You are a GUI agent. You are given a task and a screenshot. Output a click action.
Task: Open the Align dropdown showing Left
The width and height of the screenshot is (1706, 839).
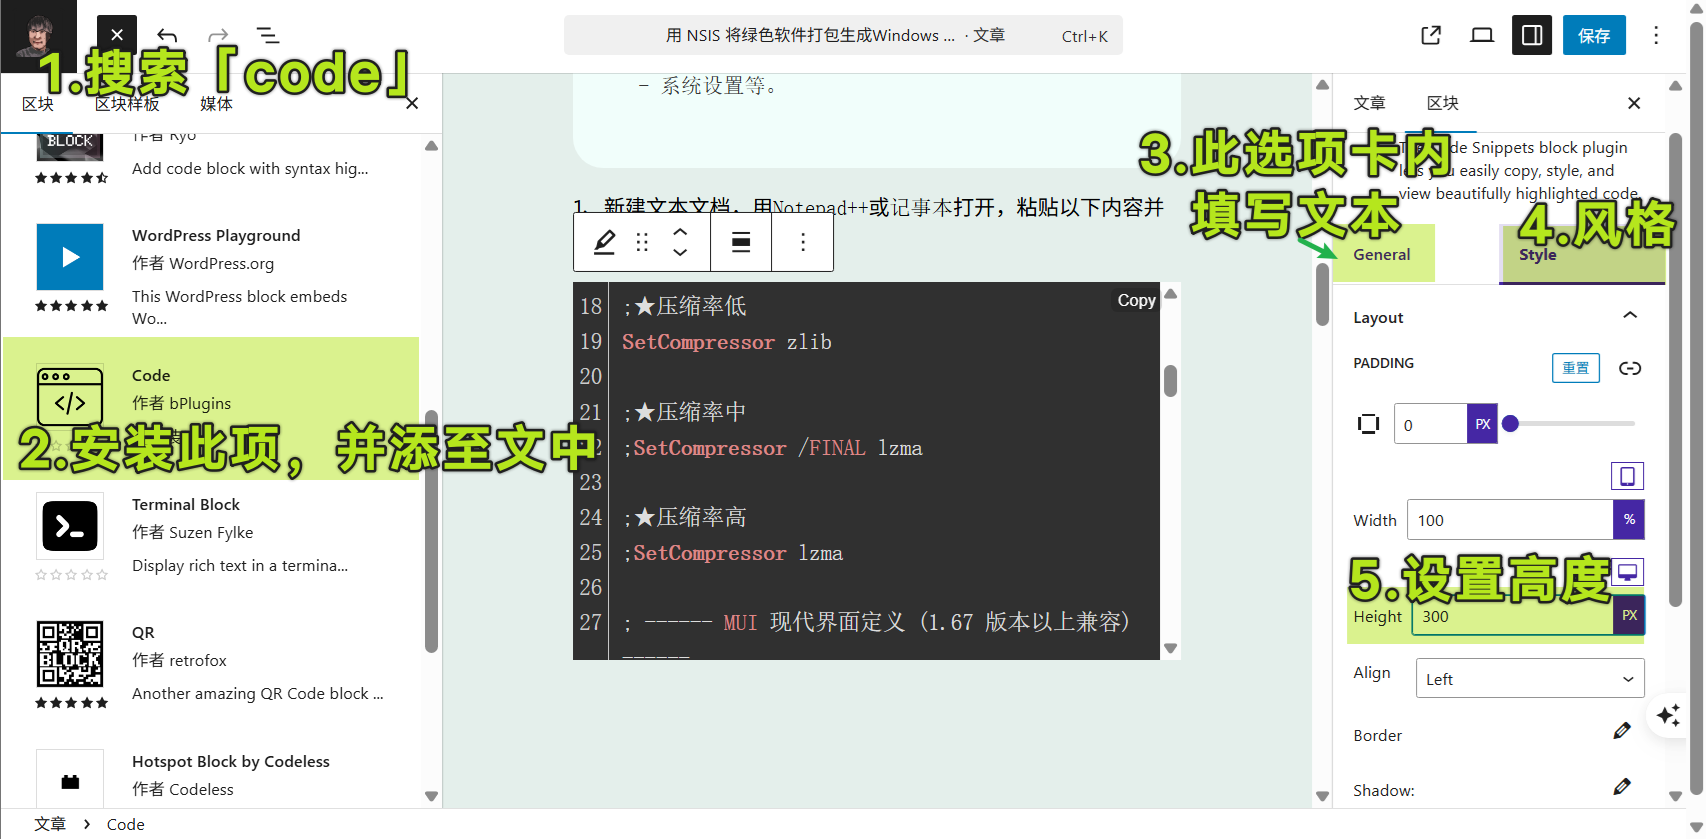[1530, 679]
